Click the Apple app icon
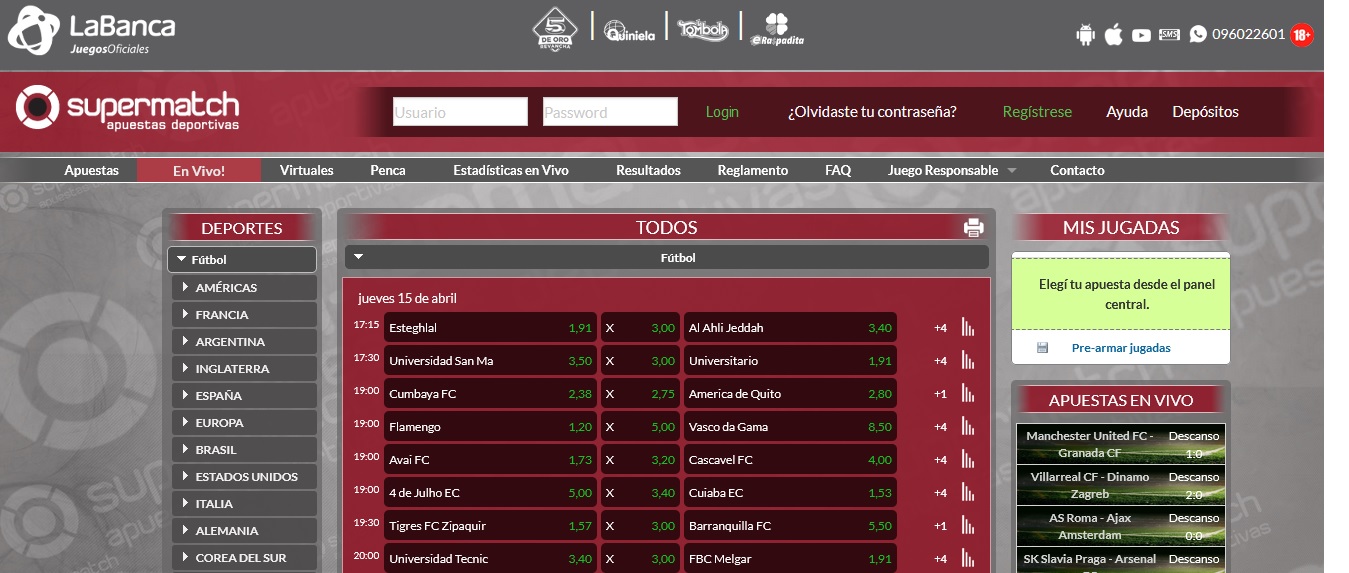Image resolution: width=1349 pixels, height=573 pixels. (x=1113, y=35)
